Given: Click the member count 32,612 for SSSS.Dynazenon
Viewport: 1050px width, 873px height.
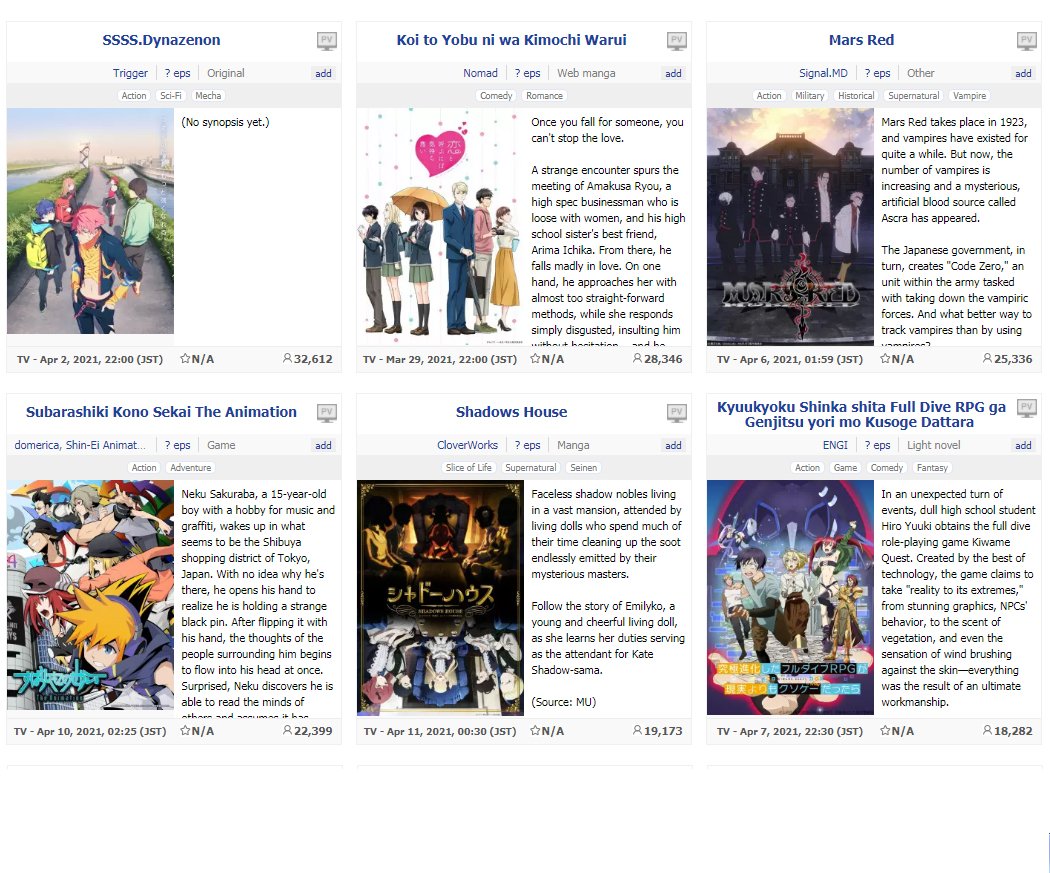Looking at the screenshot, I should (307, 360).
